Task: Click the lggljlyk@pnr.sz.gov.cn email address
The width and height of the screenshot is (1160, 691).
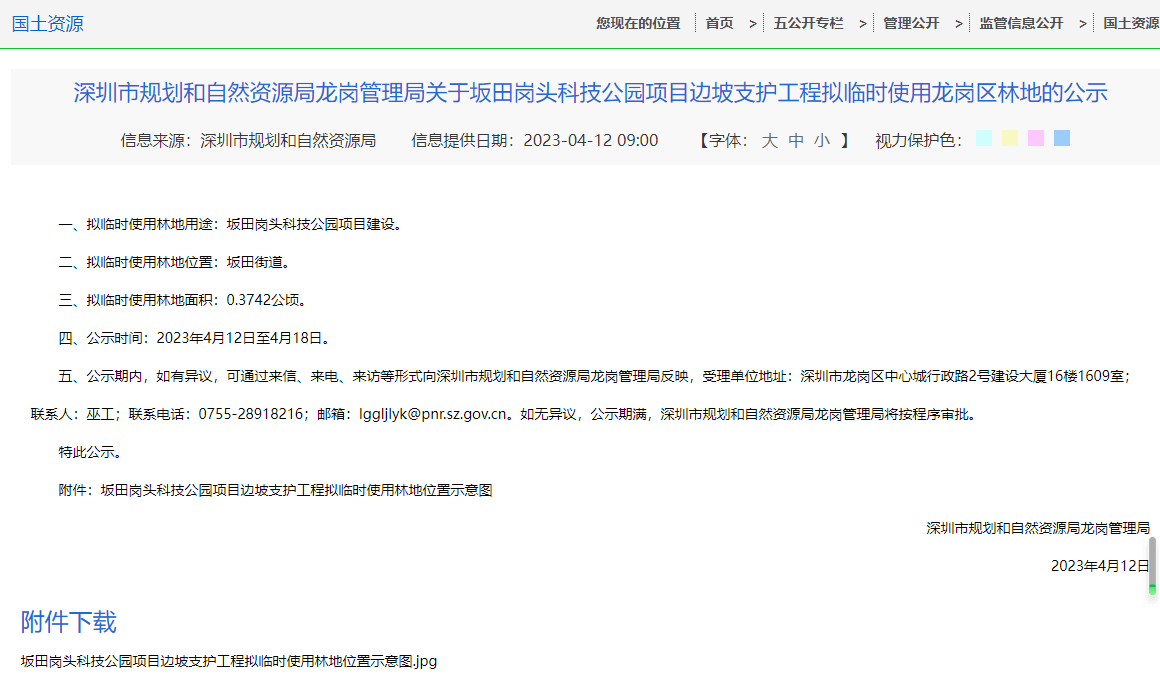Action: point(435,414)
